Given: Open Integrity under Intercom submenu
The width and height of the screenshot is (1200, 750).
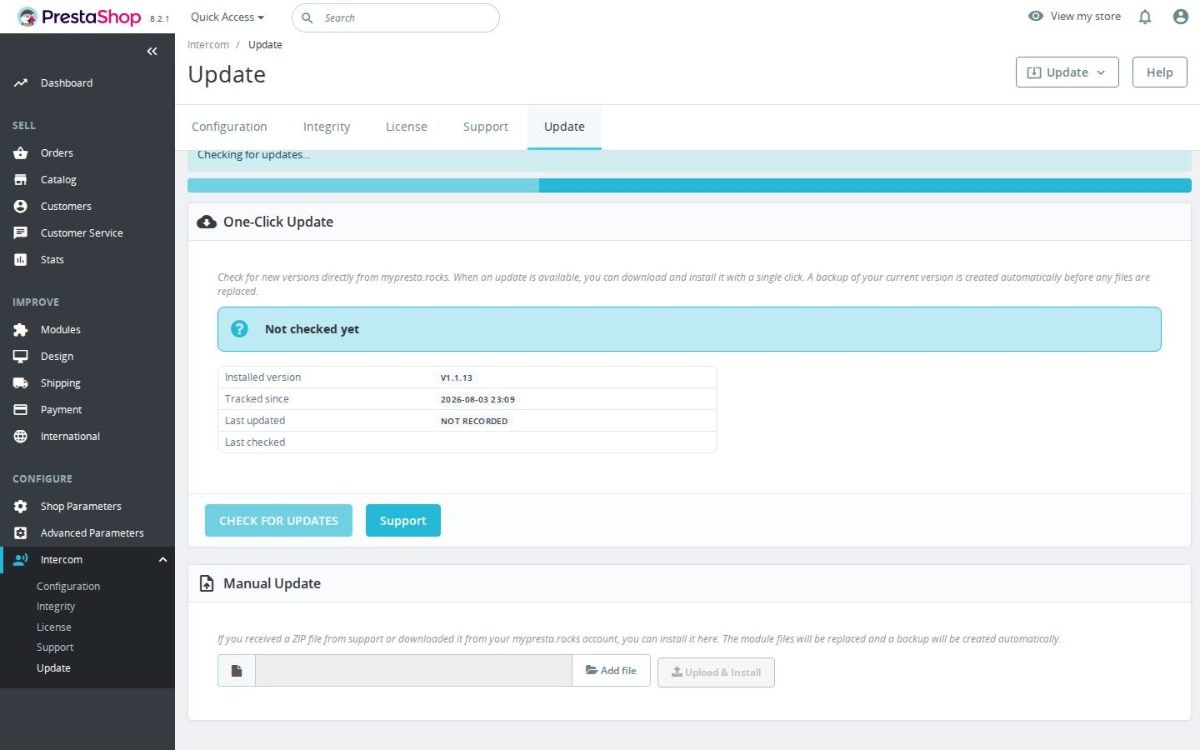Looking at the screenshot, I should coord(56,606).
